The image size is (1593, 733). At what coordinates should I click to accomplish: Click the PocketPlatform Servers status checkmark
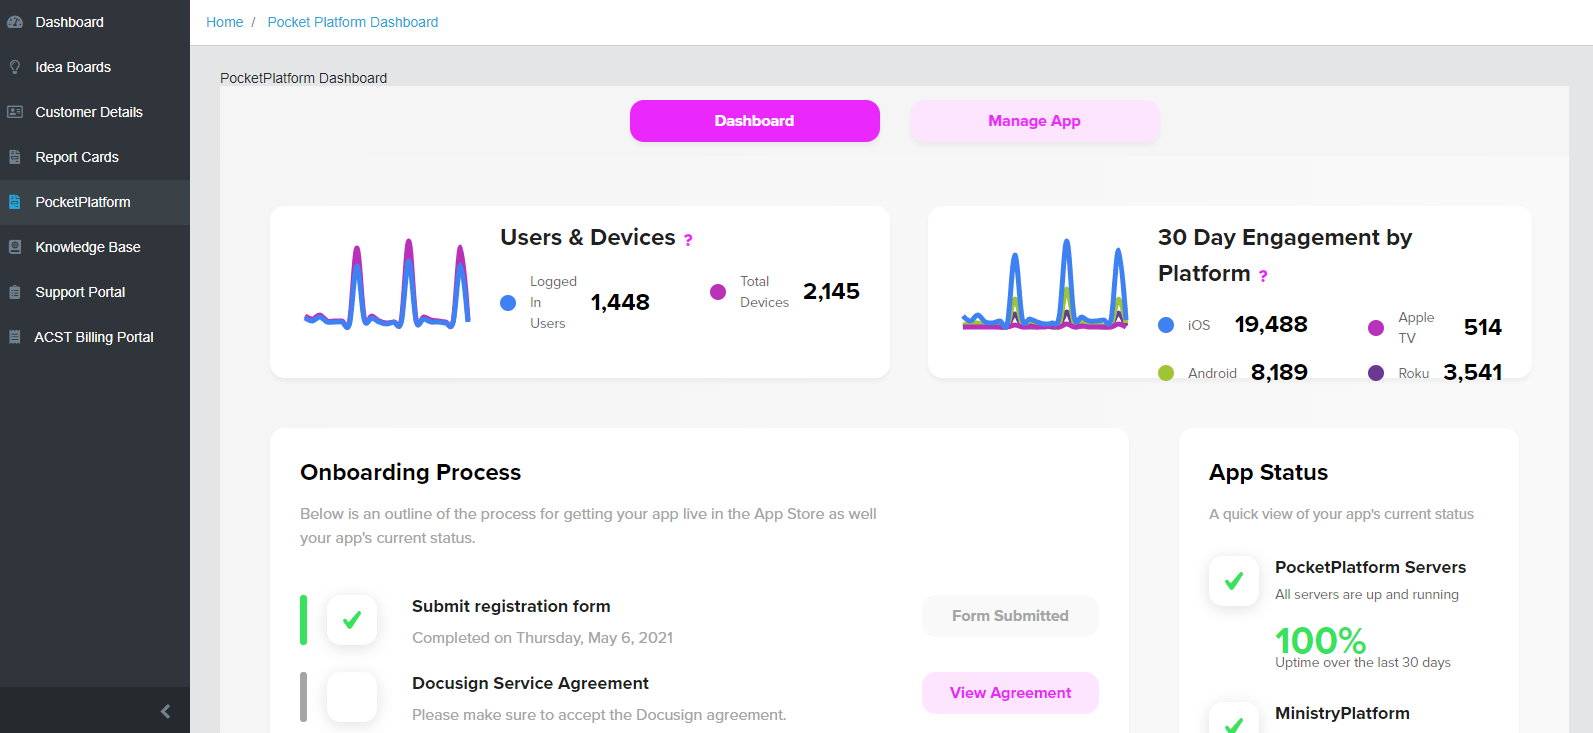click(1234, 581)
